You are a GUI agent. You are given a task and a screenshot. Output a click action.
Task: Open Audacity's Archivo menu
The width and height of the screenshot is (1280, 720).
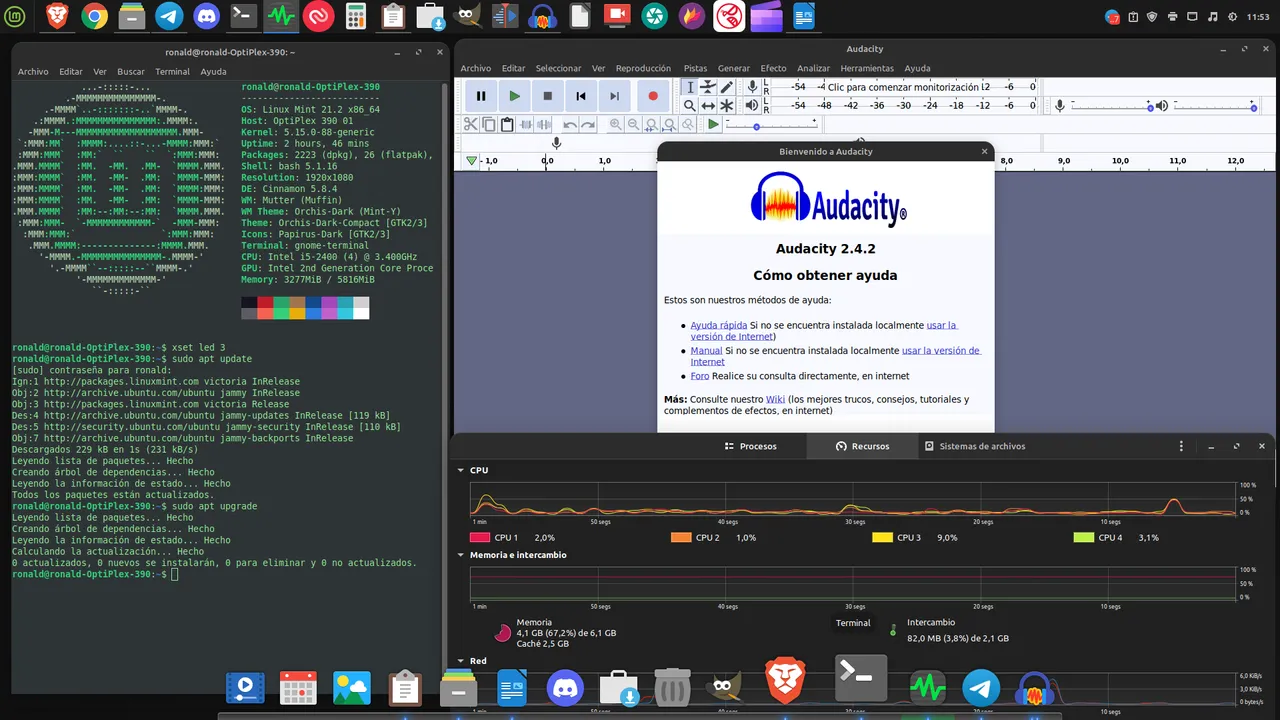pos(476,68)
